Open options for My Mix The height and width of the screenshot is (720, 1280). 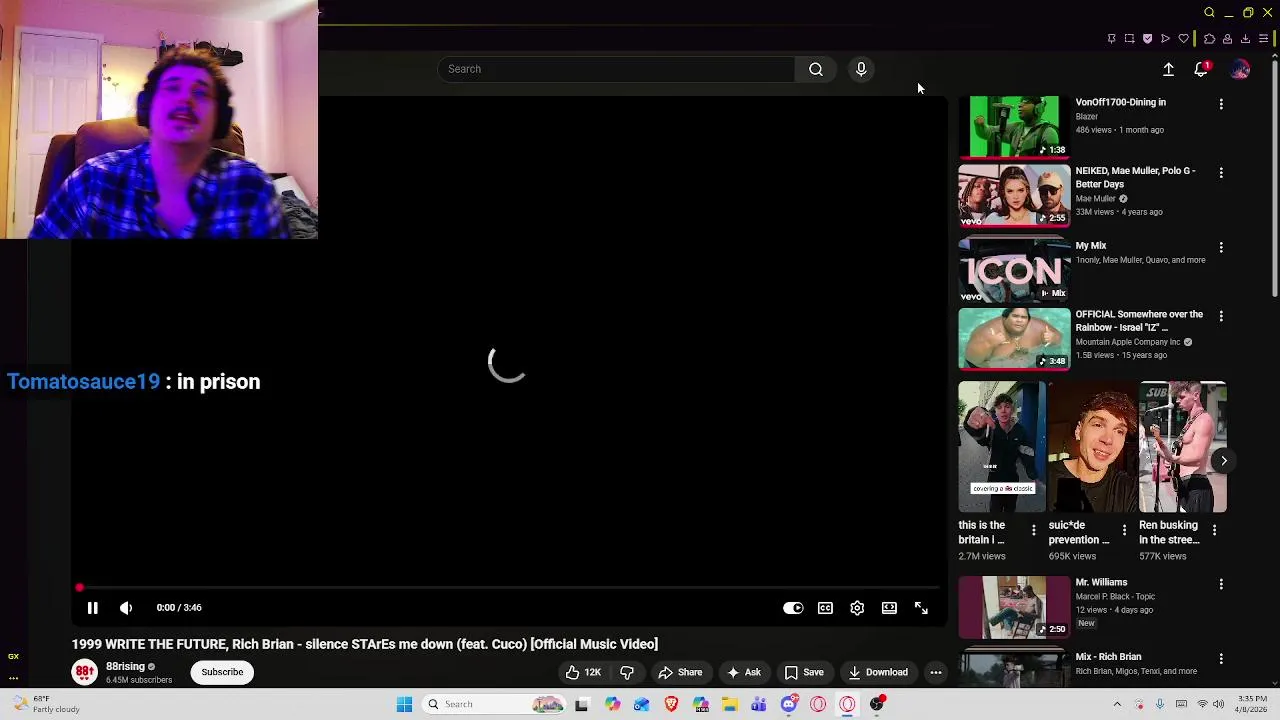pos(1221,246)
